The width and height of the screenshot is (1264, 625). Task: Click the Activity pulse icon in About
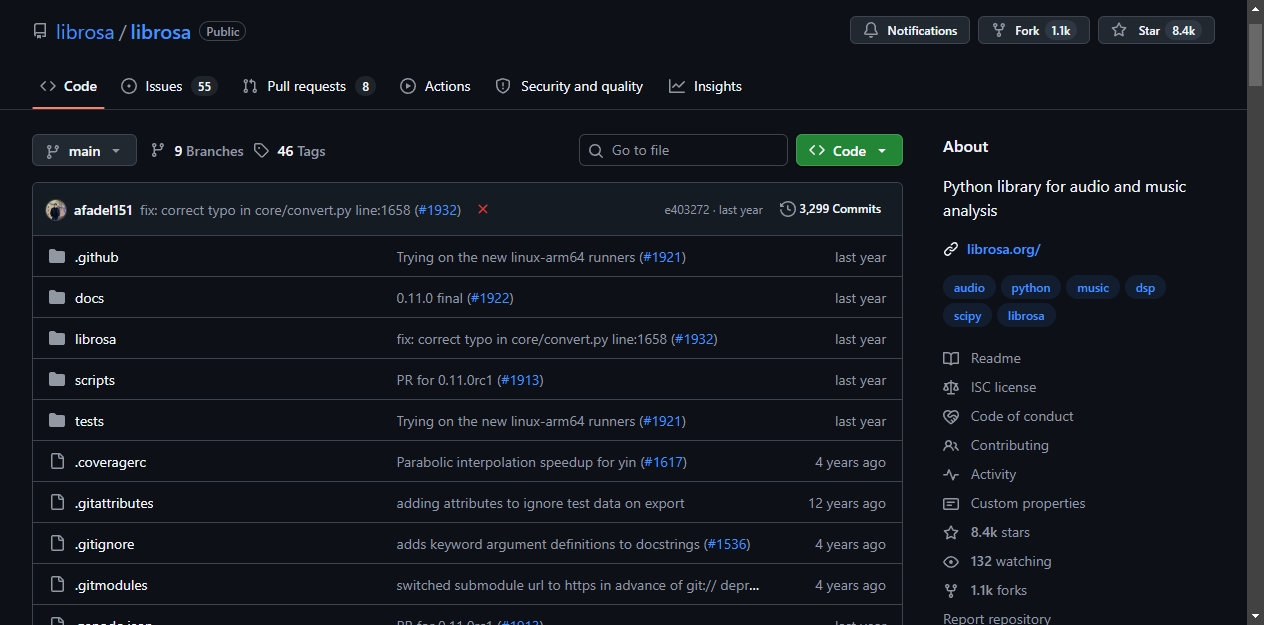click(951, 474)
